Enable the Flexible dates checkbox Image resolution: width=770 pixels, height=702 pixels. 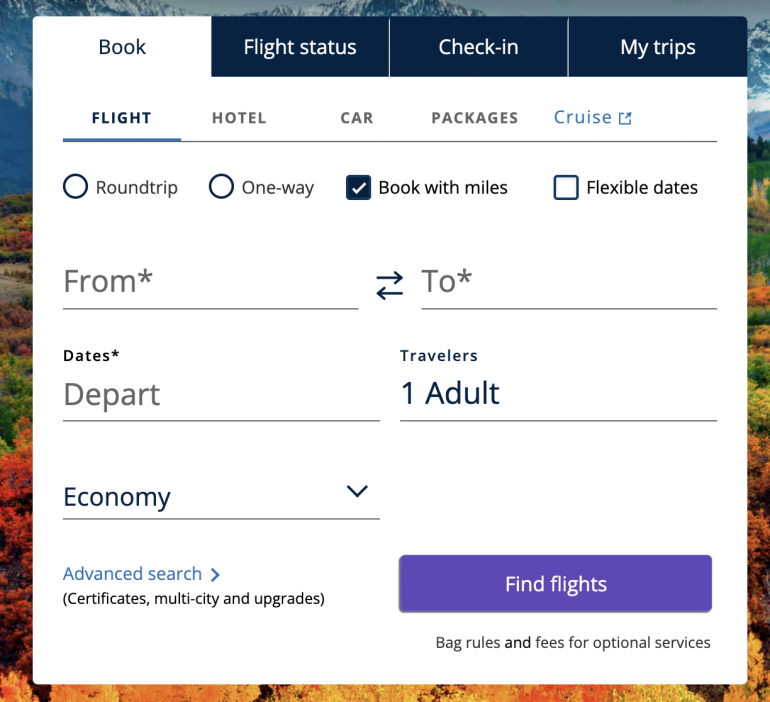point(566,187)
